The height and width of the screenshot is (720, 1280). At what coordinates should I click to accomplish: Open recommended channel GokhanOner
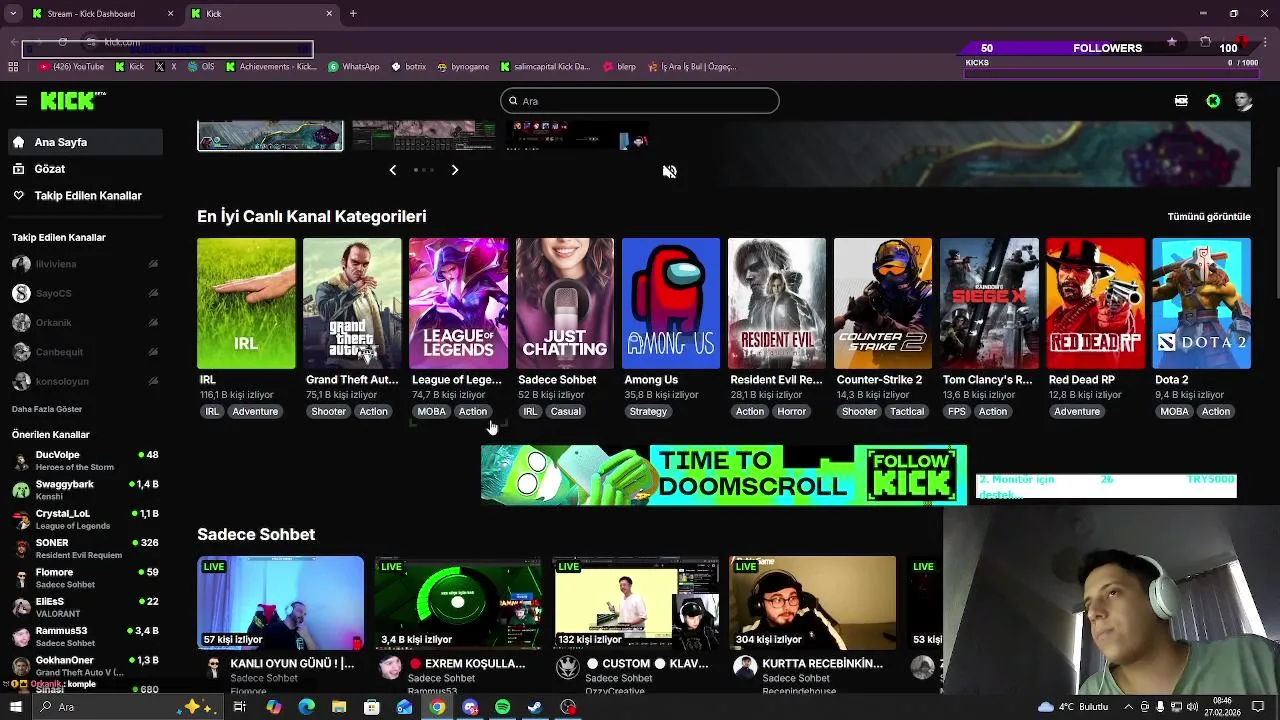pos(84,666)
